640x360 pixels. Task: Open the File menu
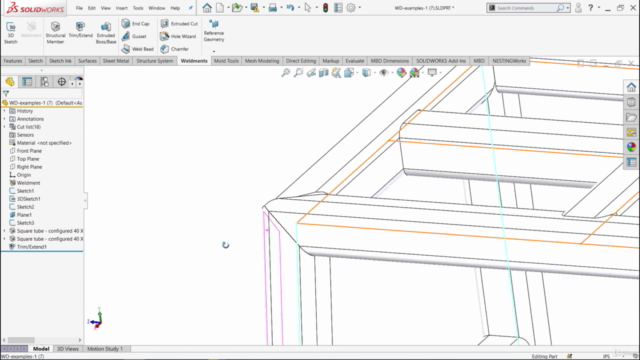79,8
